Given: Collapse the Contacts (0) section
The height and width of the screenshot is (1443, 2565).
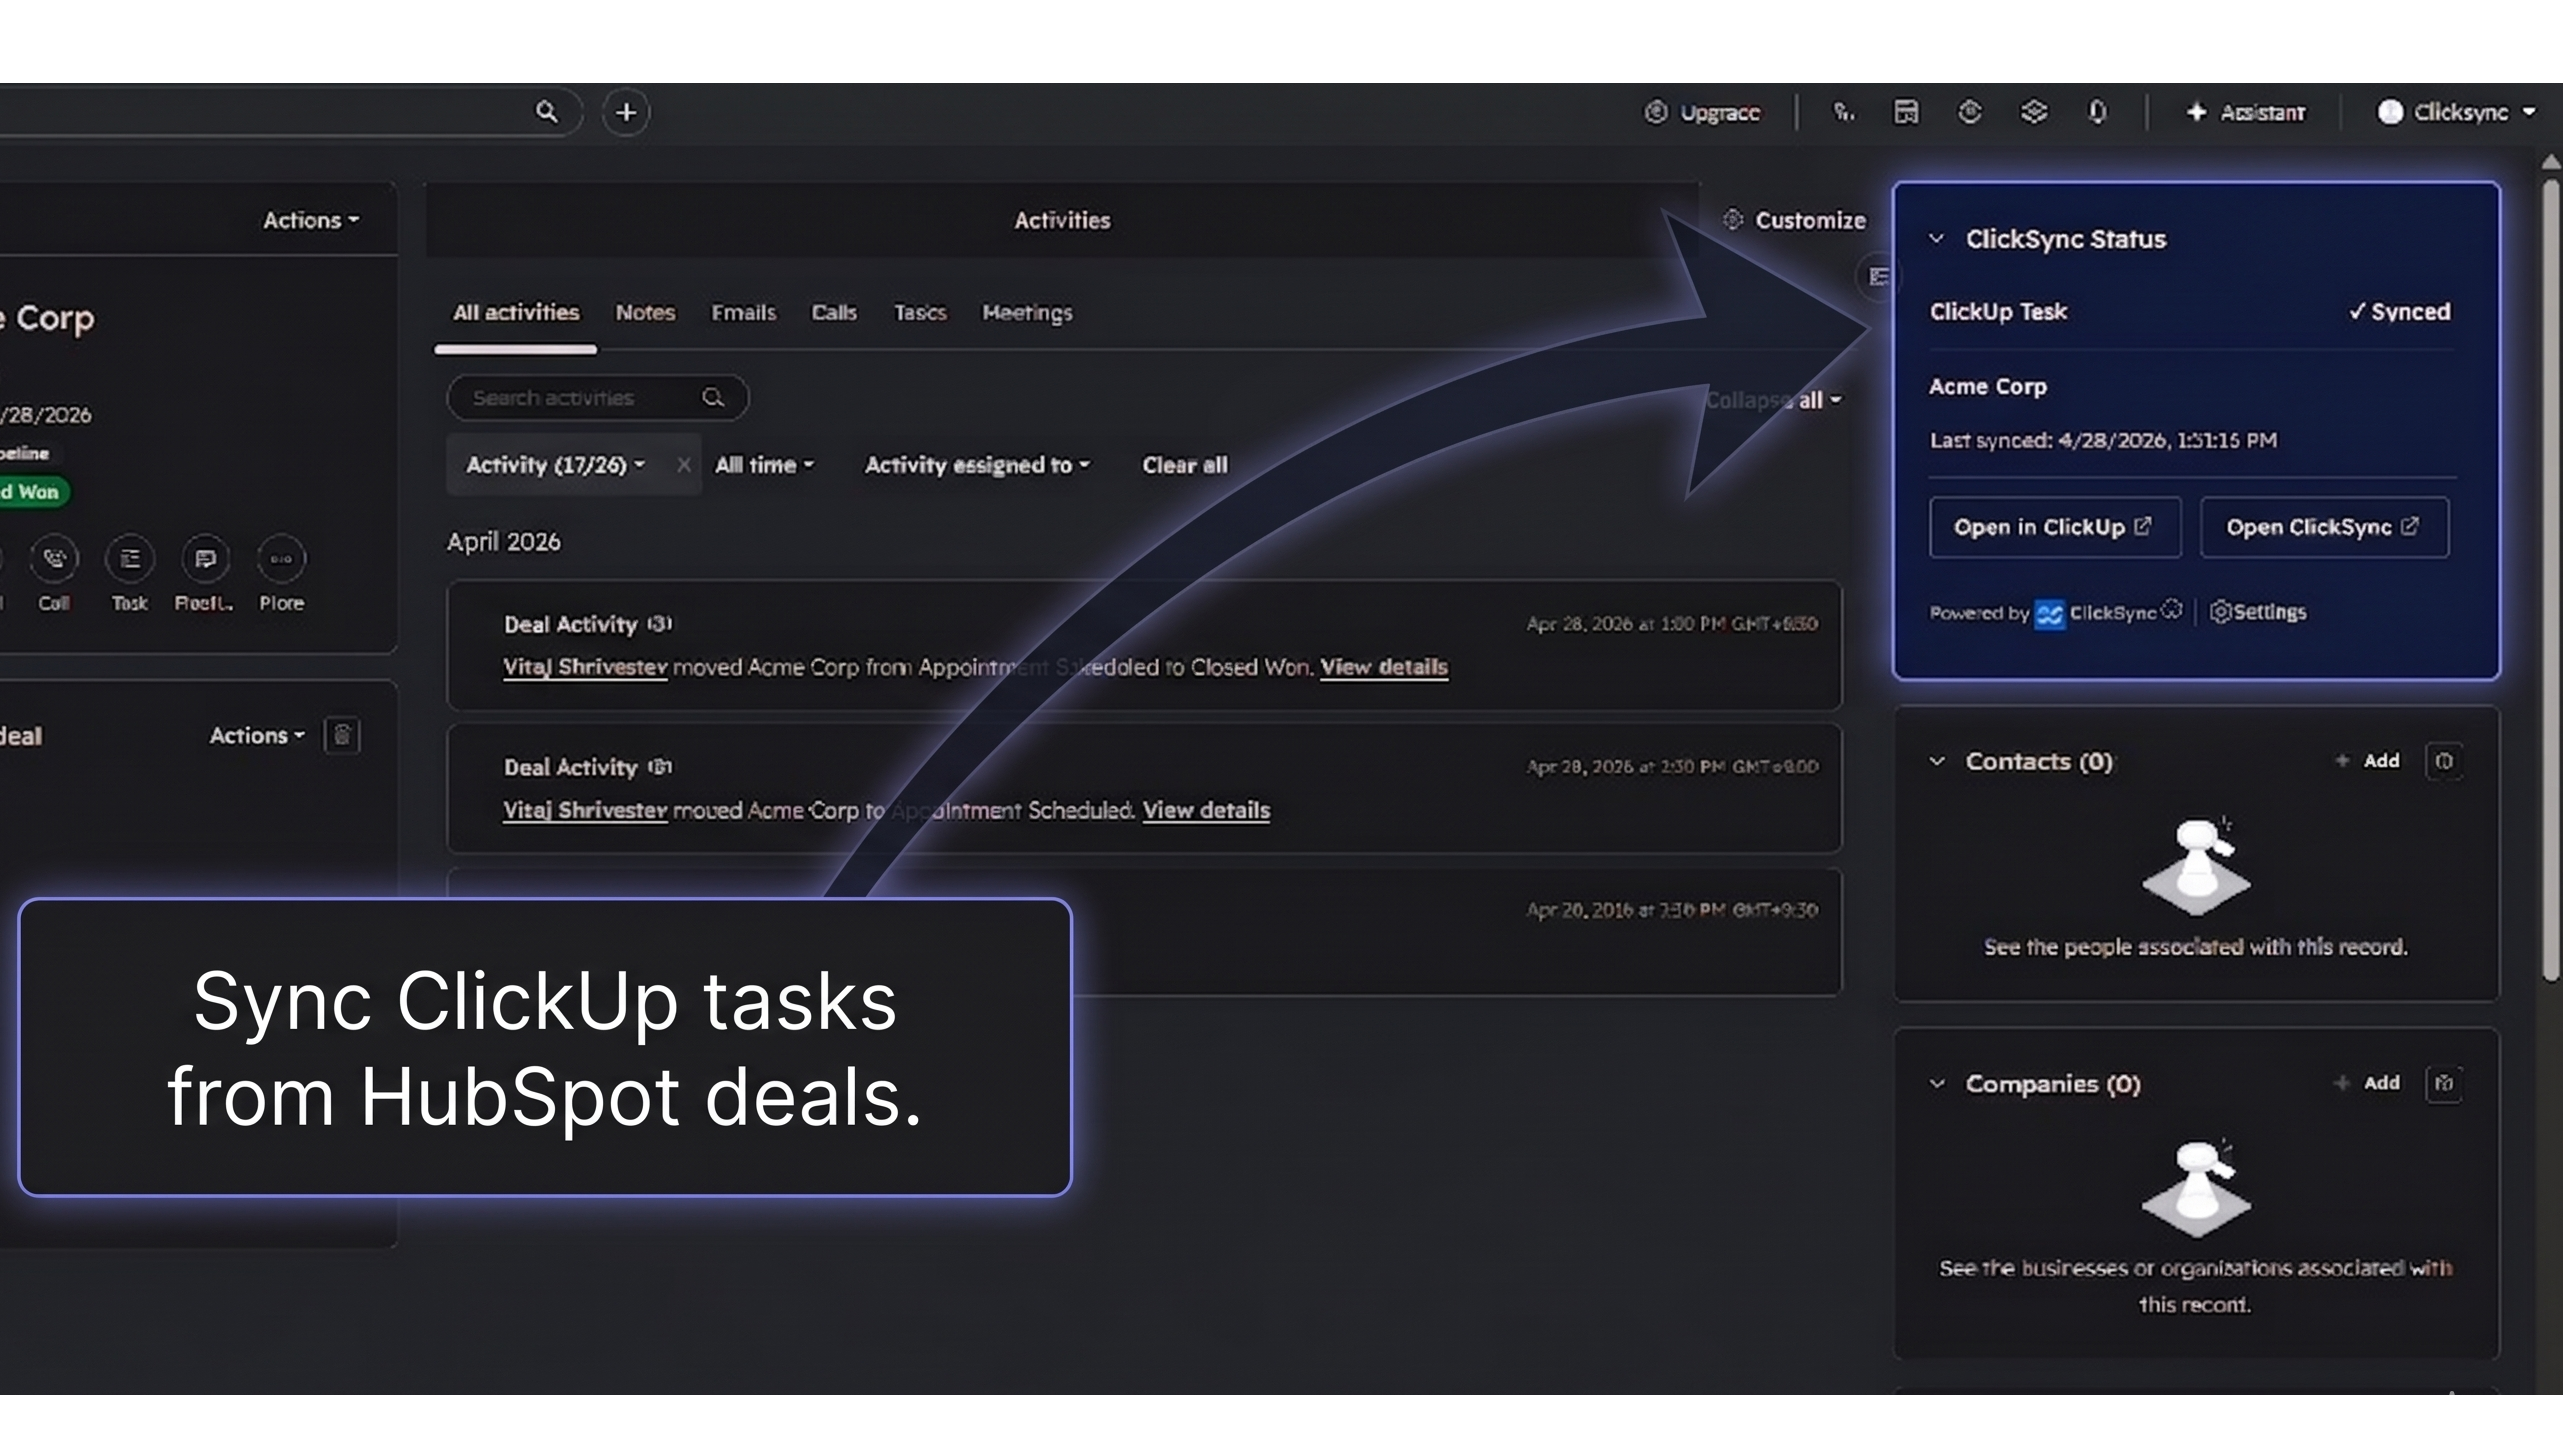Looking at the screenshot, I should click(x=1936, y=761).
